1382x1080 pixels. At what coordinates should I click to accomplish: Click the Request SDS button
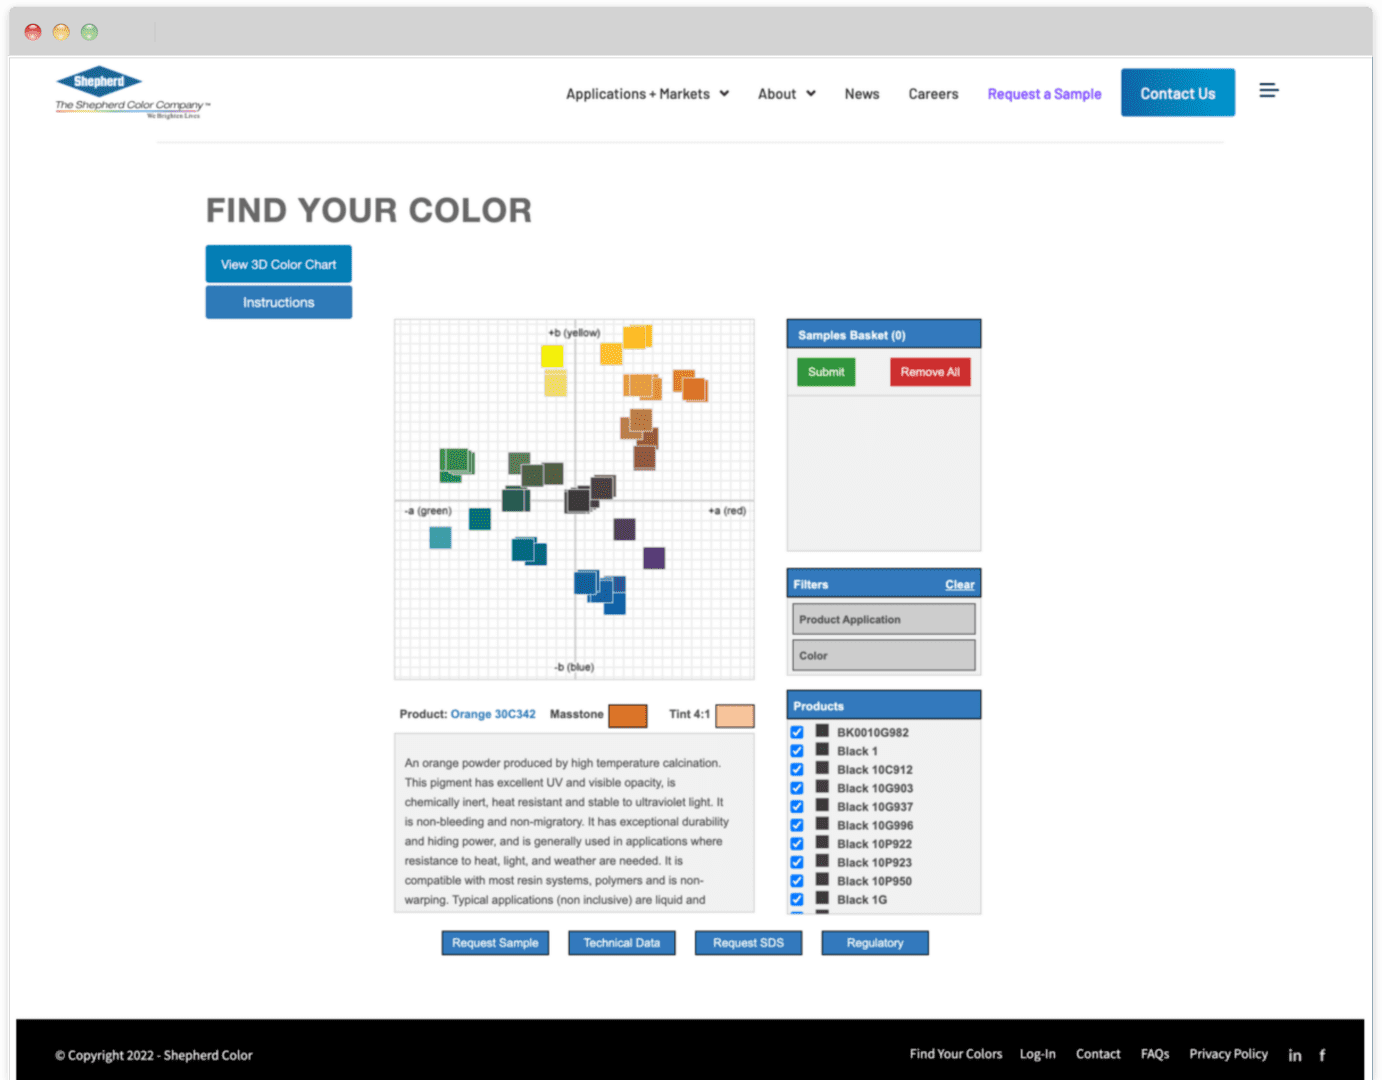coord(748,943)
